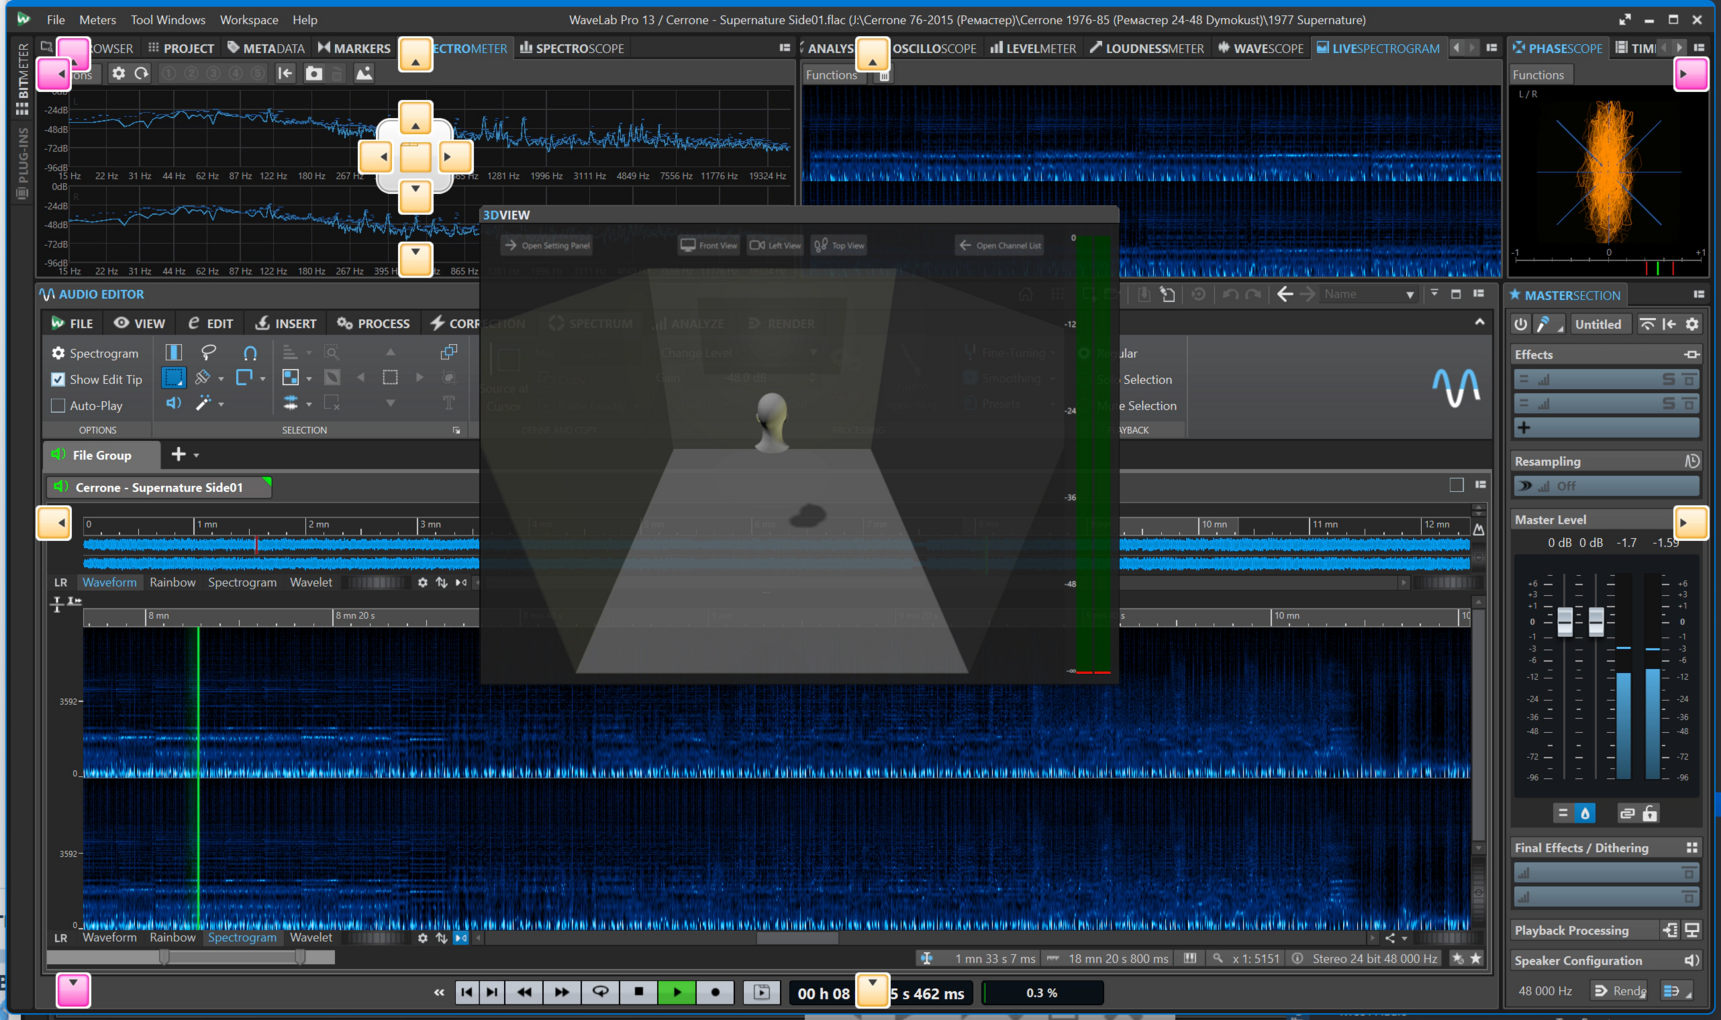Choose the lasso selection tool

point(208,352)
